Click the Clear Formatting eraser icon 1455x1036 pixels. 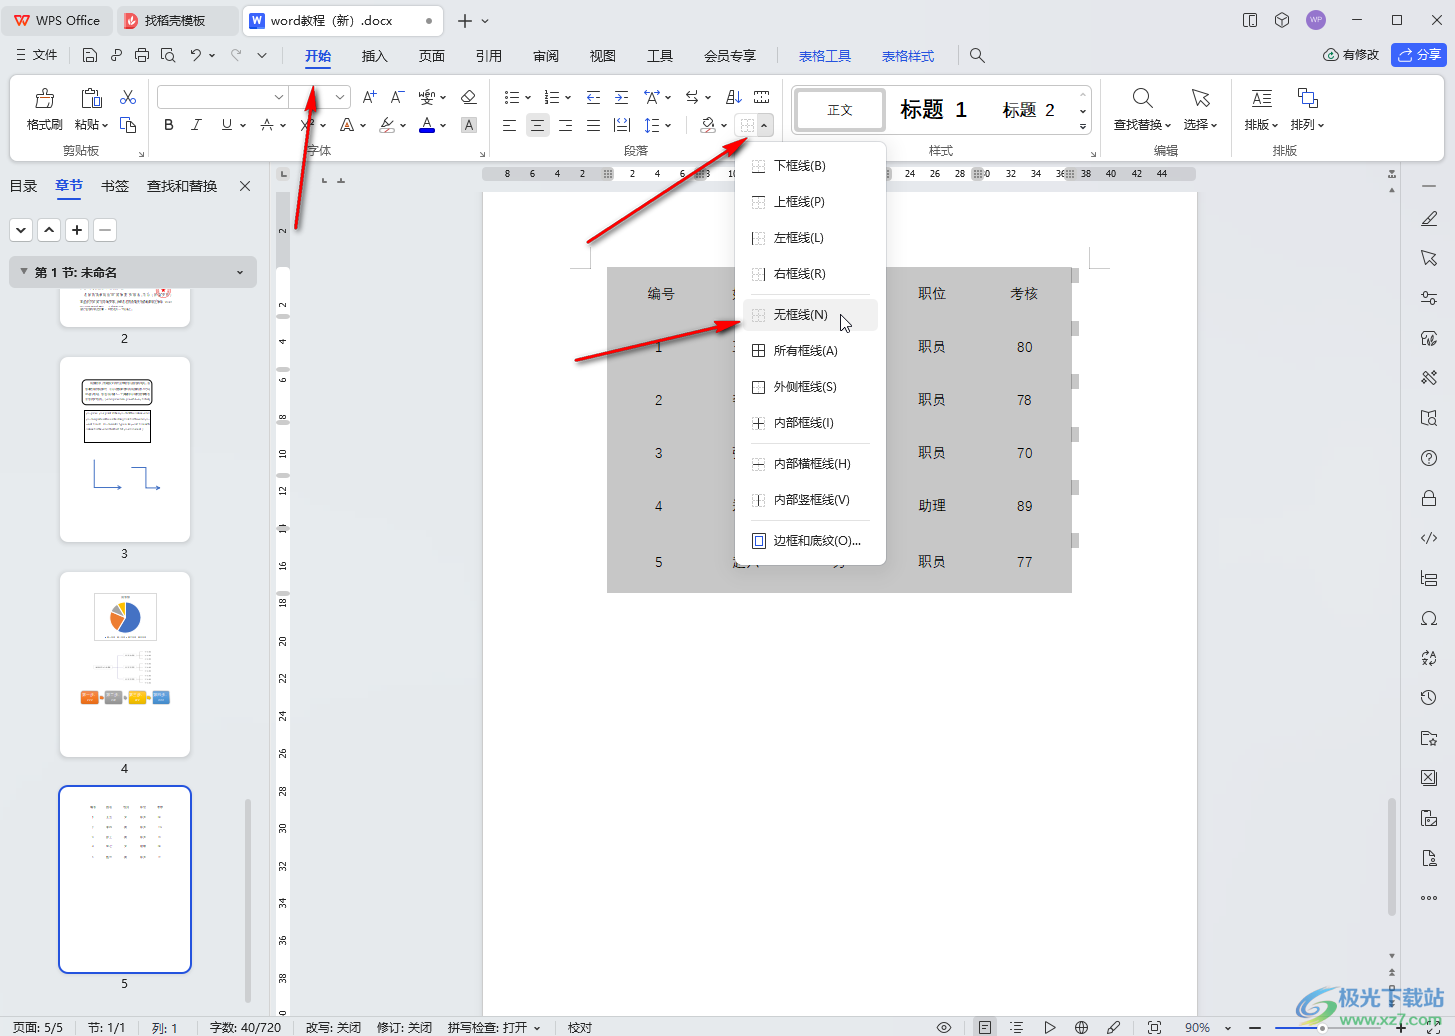click(468, 97)
